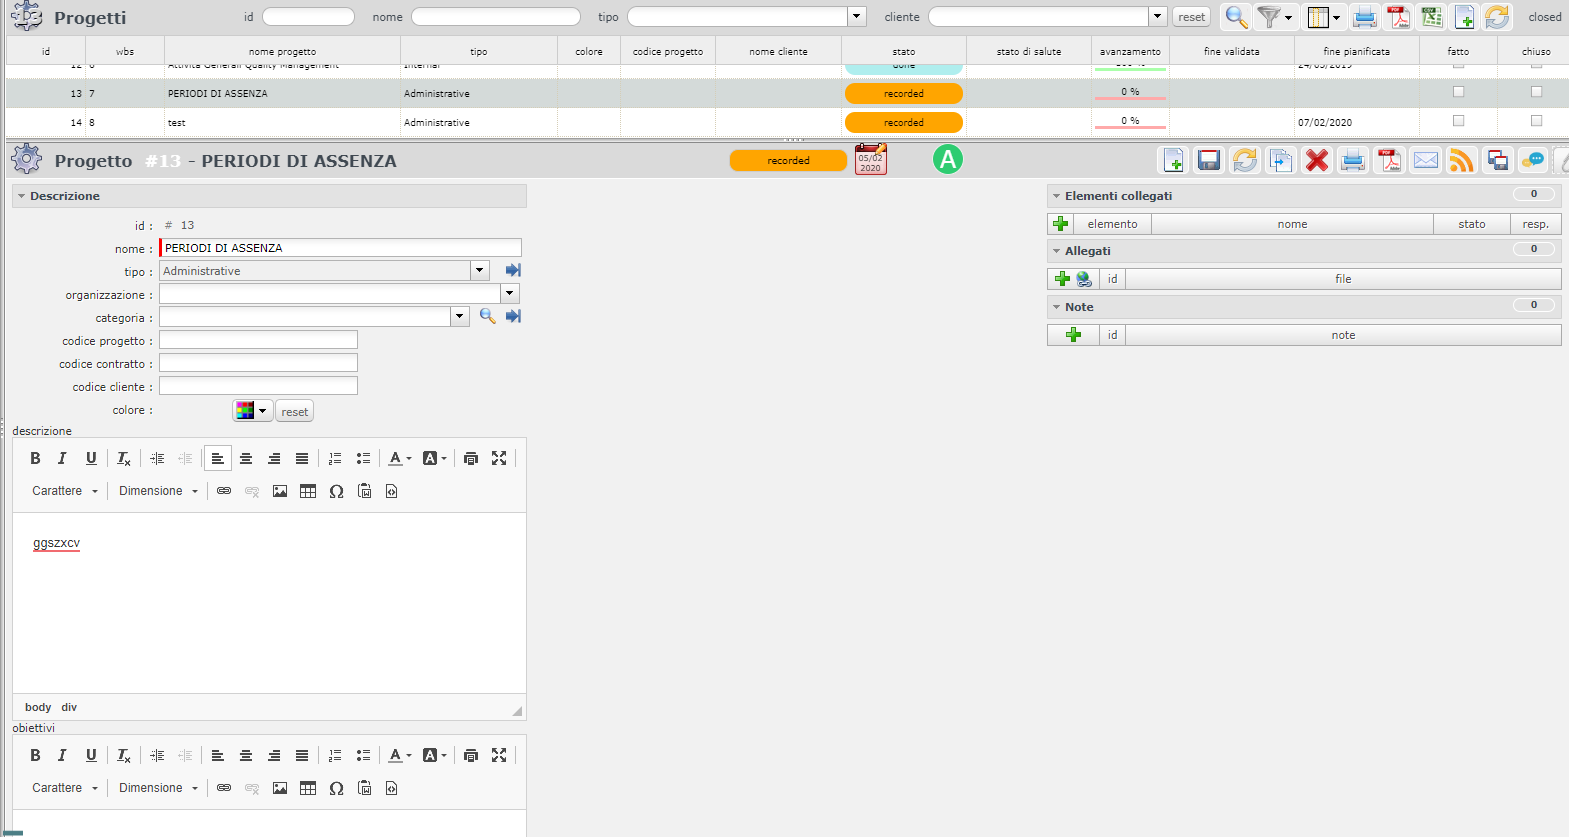Sort the list by the 'nome progetto' column header
Image resolution: width=1569 pixels, height=837 pixels.
click(282, 51)
